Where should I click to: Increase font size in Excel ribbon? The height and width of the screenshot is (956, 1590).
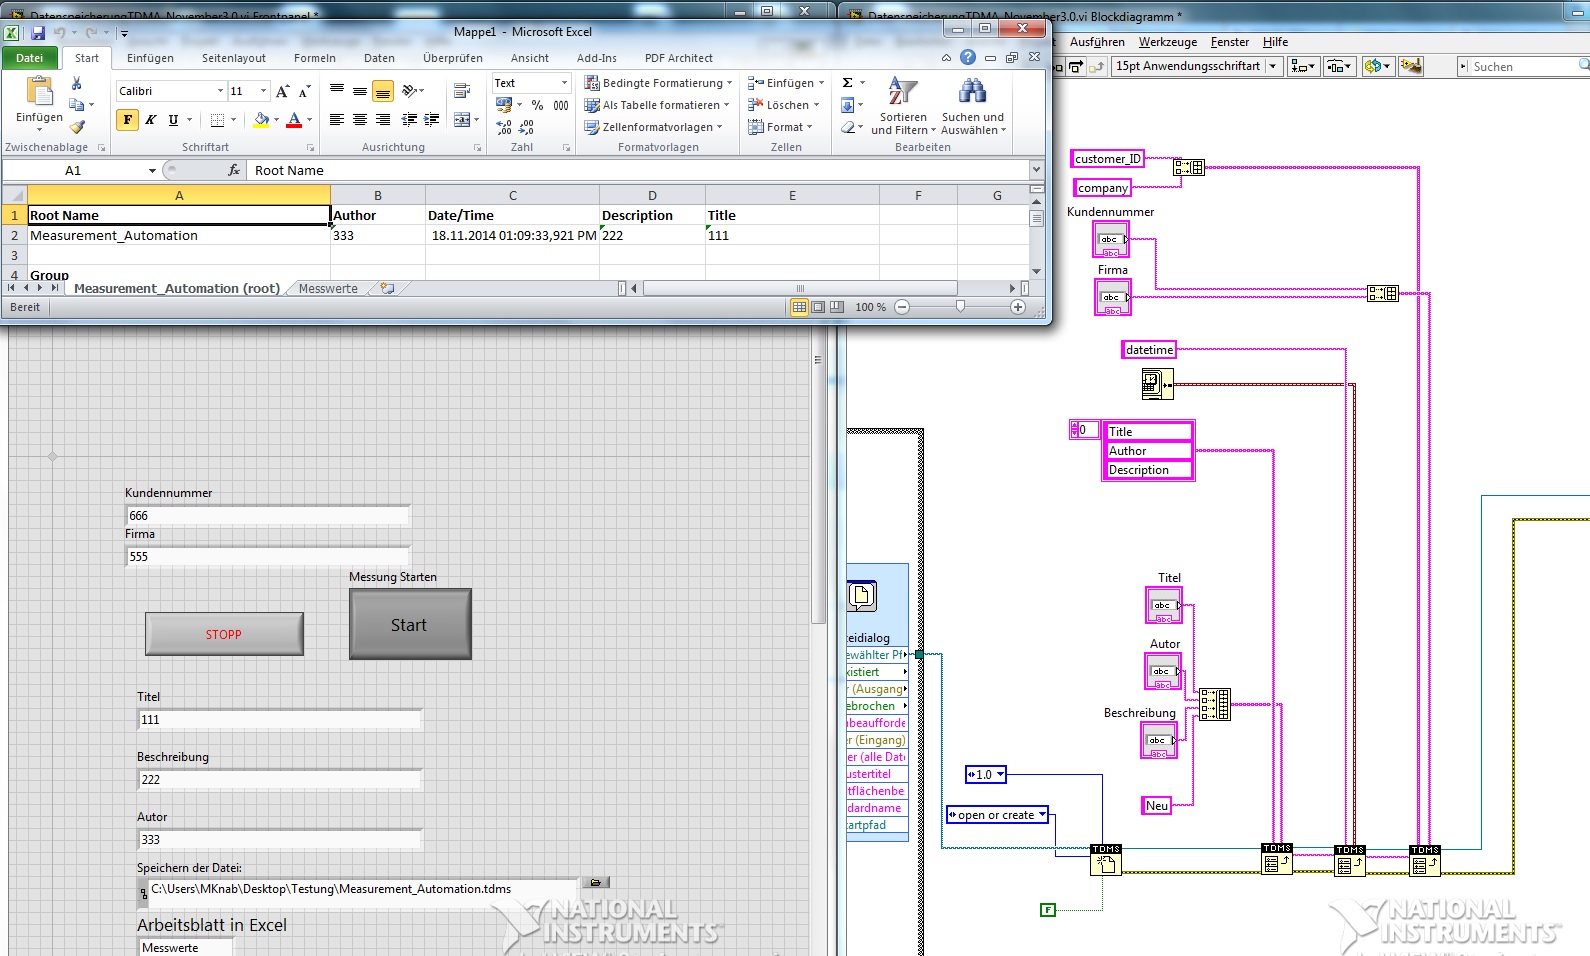283,91
